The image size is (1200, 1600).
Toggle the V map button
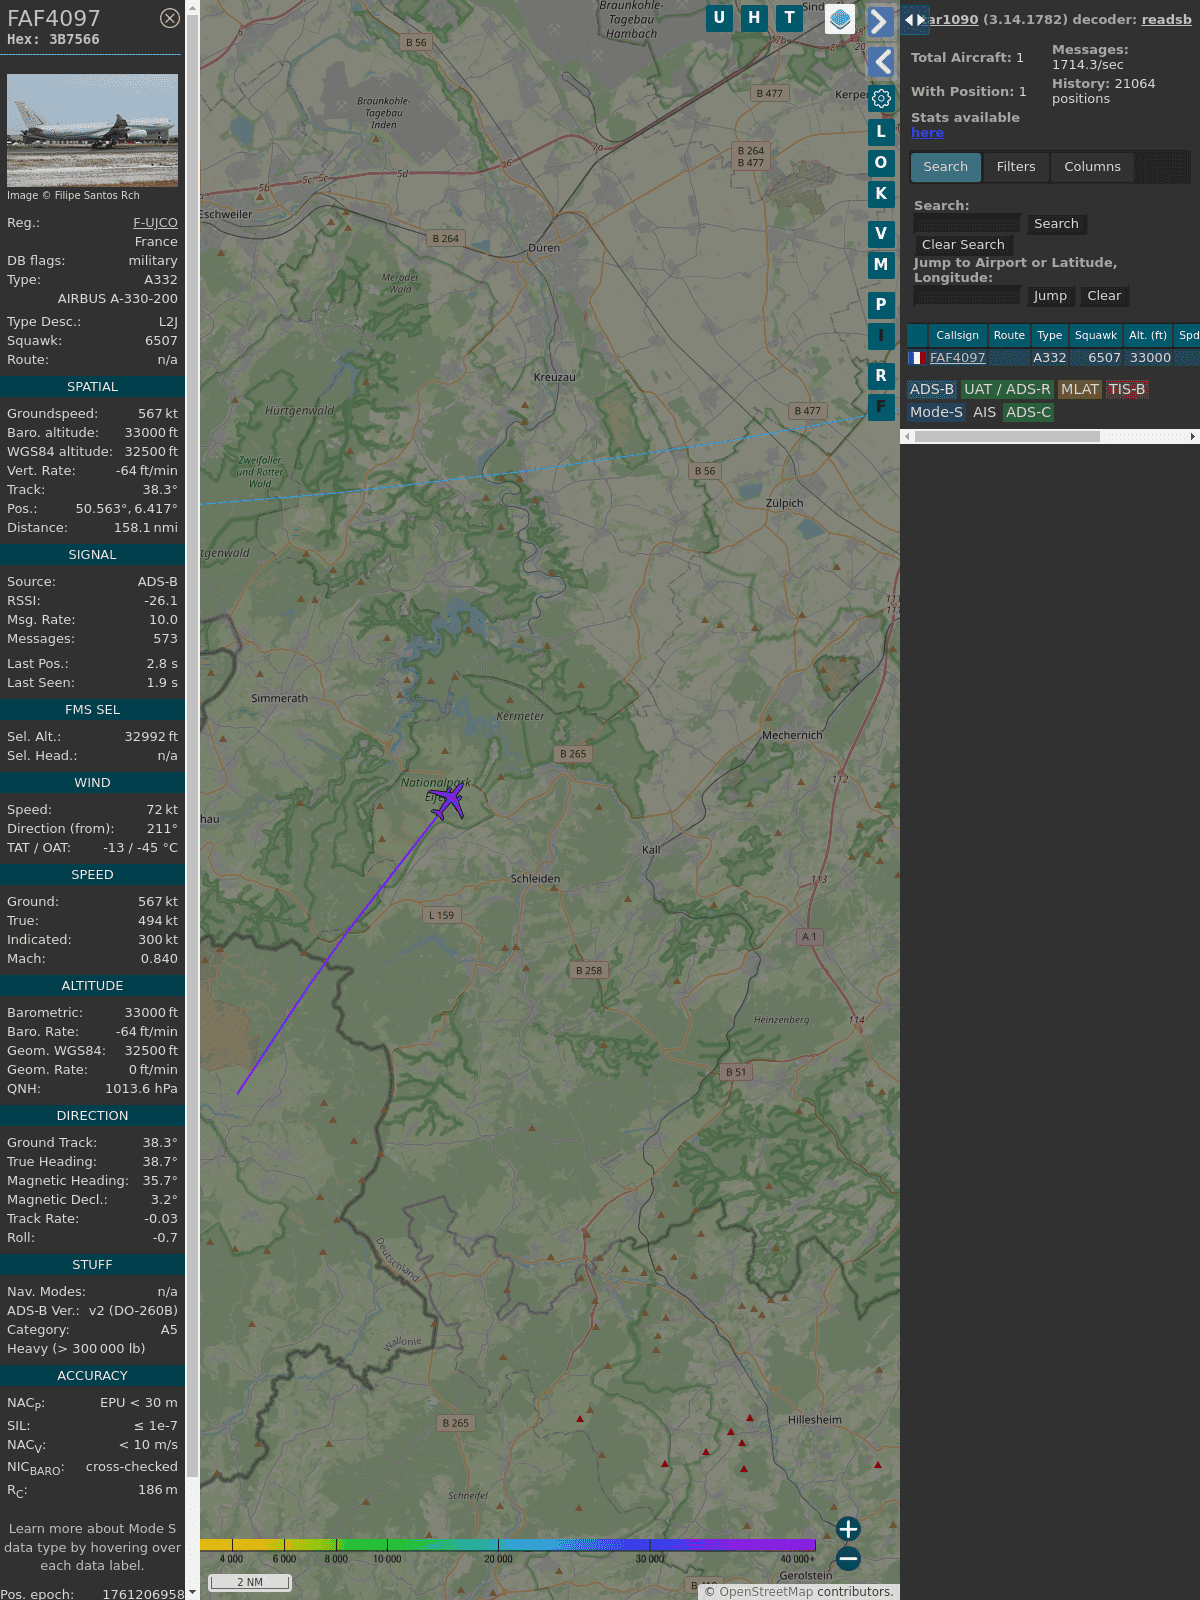[x=881, y=234]
